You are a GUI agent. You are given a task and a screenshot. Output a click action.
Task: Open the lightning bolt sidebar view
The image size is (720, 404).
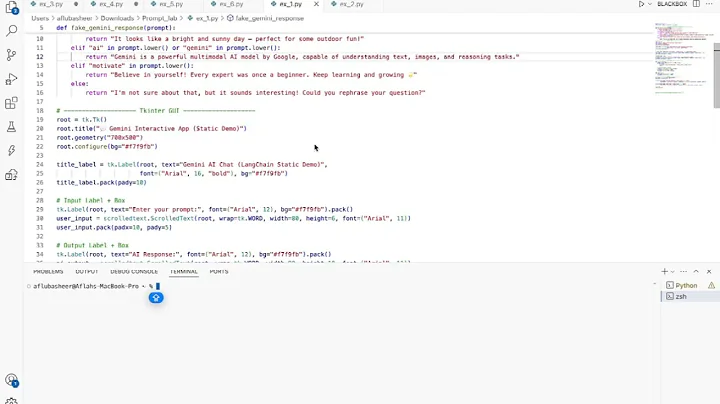click(11, 151)
